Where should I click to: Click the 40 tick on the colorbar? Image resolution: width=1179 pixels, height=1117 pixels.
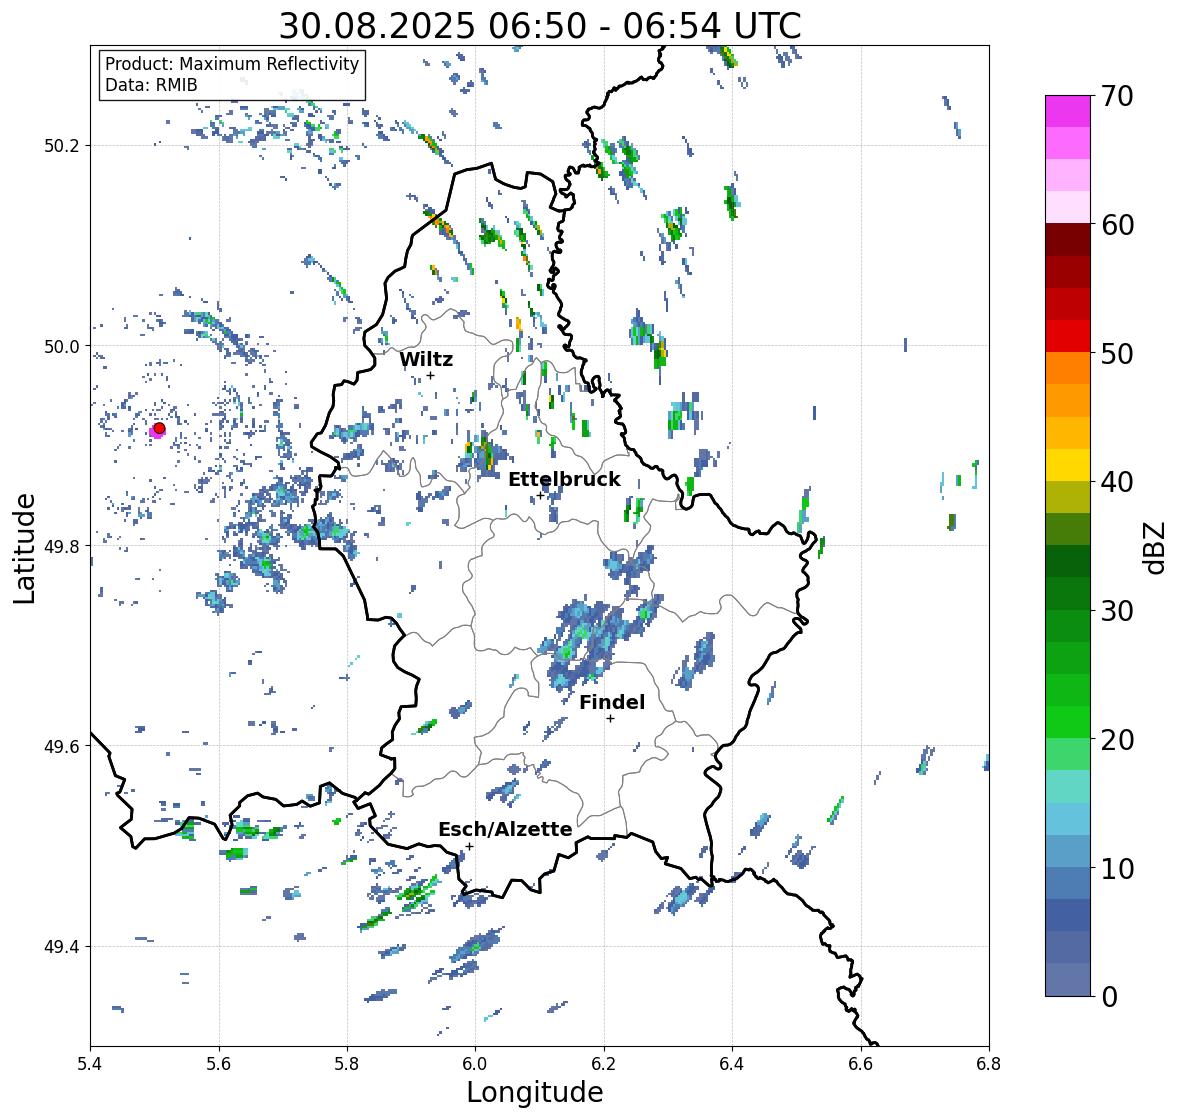pos(1117,482)
